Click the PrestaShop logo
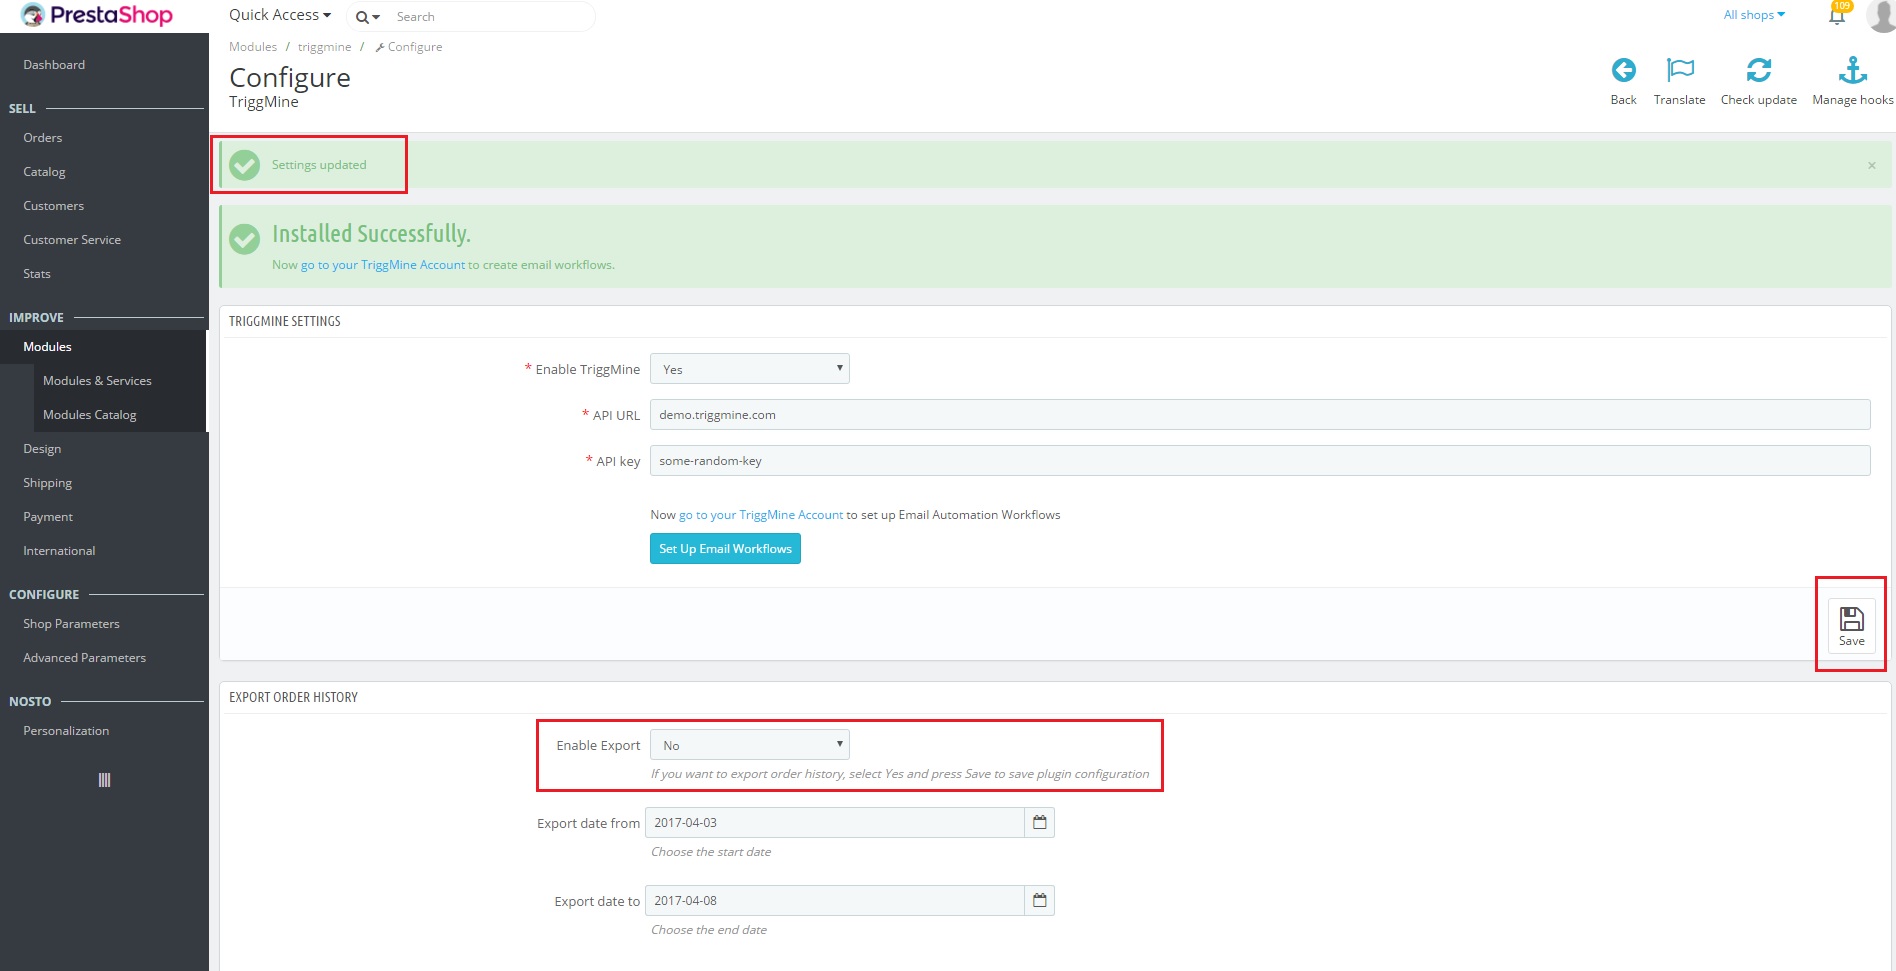The width and height of the screenshot is (1896, 971). pos(97,15)
